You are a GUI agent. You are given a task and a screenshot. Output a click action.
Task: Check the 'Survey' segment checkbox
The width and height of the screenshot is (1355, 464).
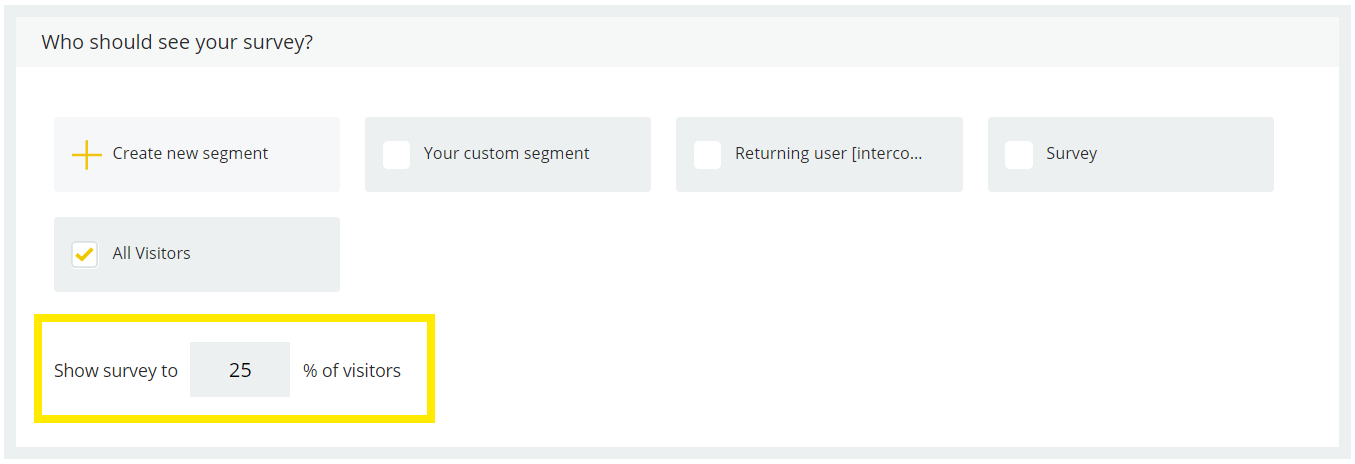(1019, 154)
